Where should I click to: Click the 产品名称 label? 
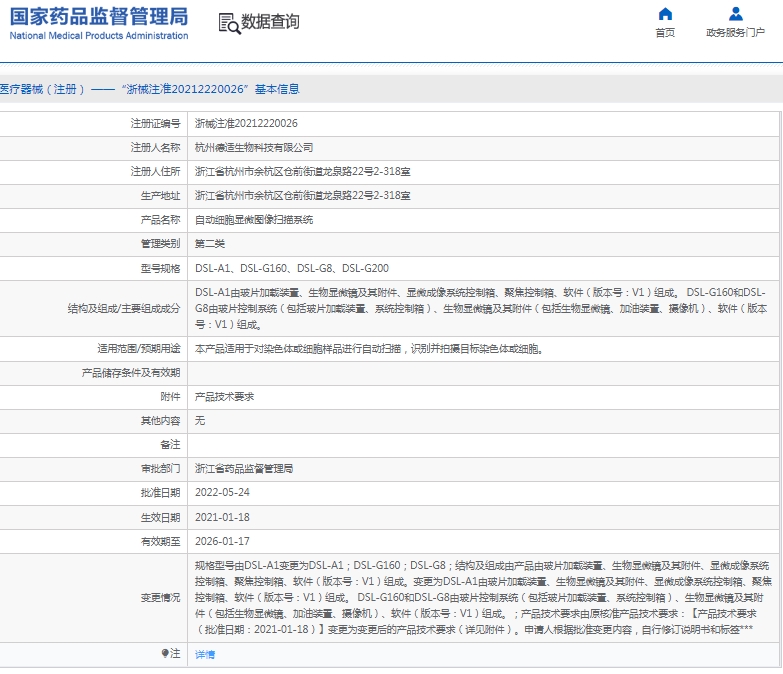[x=160, y=220]
